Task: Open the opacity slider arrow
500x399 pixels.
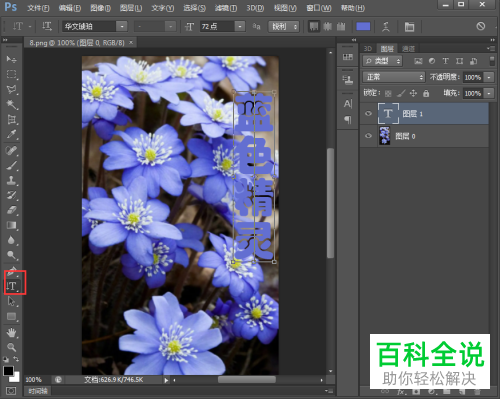Action: (x=489, y=77)
